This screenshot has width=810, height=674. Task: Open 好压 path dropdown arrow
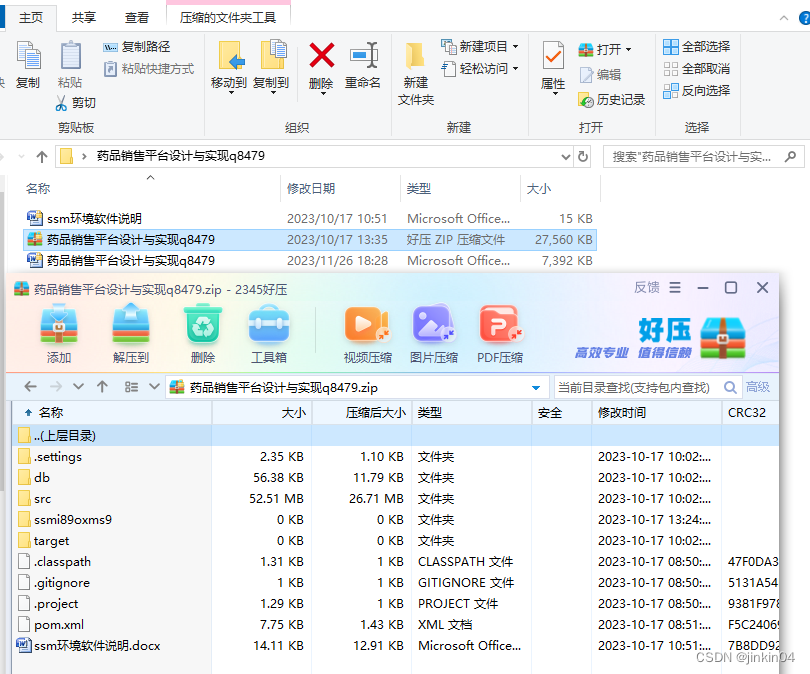point(536,388)
